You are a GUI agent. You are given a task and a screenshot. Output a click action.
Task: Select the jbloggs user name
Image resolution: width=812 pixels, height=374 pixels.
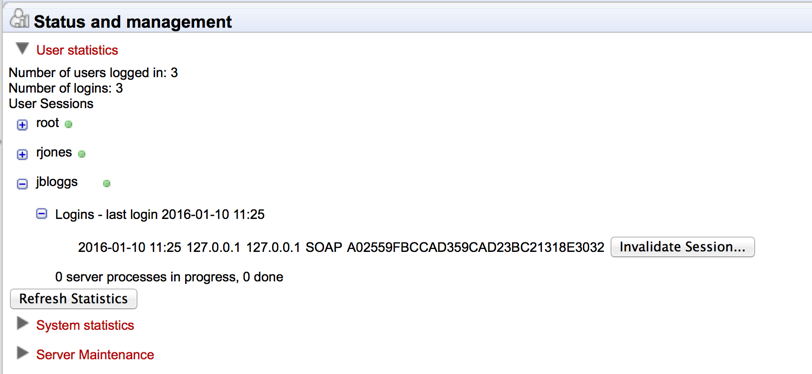point(56,183)
